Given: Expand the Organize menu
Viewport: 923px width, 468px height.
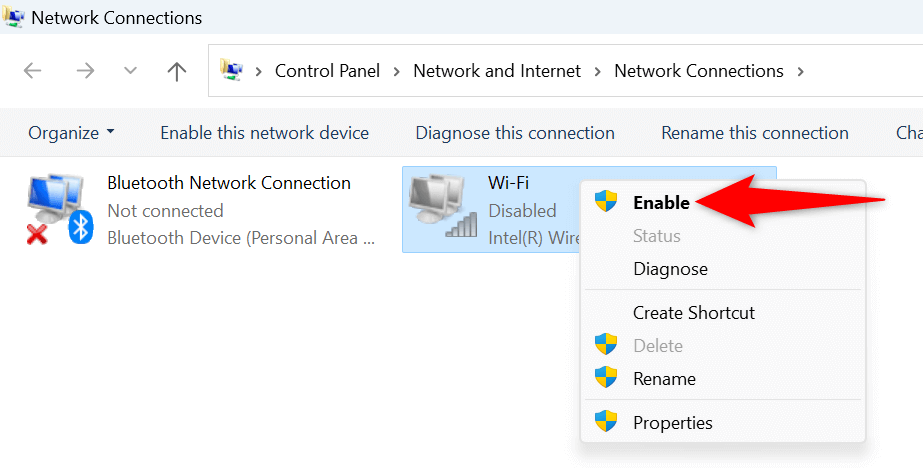Looking at the screenshot, I should coord(71,133).
